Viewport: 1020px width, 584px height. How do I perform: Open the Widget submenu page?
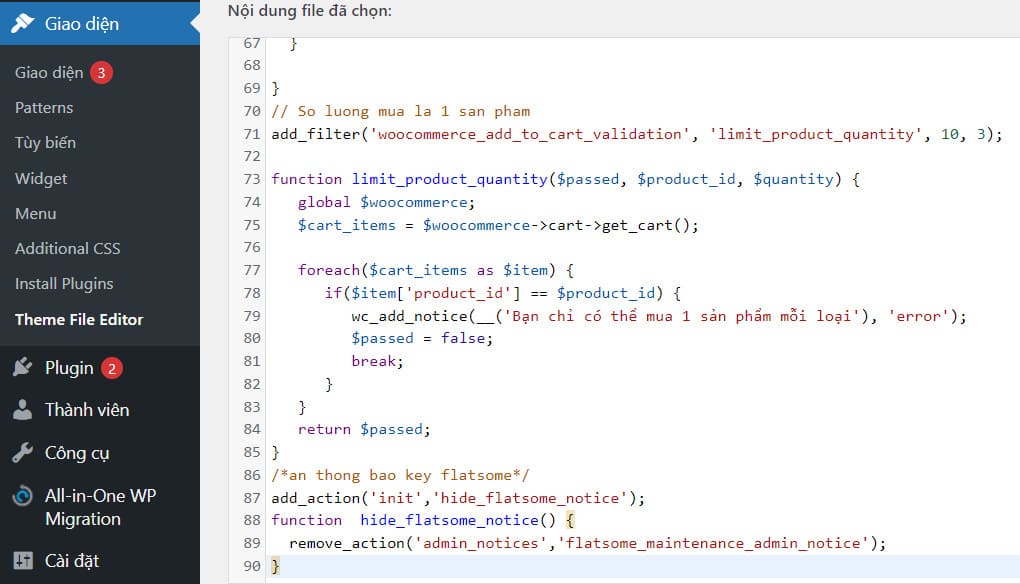pos(41,179)
